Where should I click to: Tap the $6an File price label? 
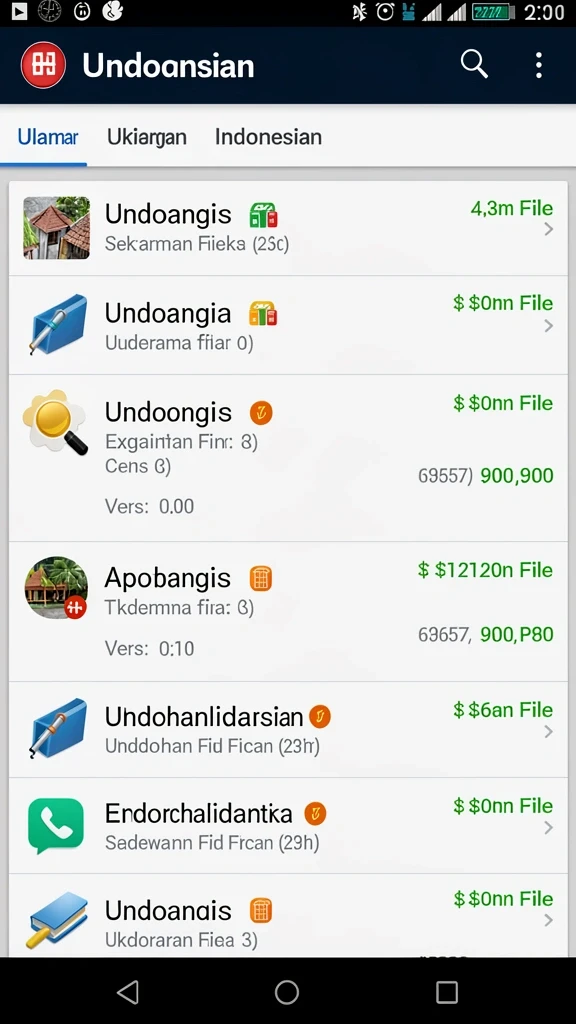pos(503,710)
